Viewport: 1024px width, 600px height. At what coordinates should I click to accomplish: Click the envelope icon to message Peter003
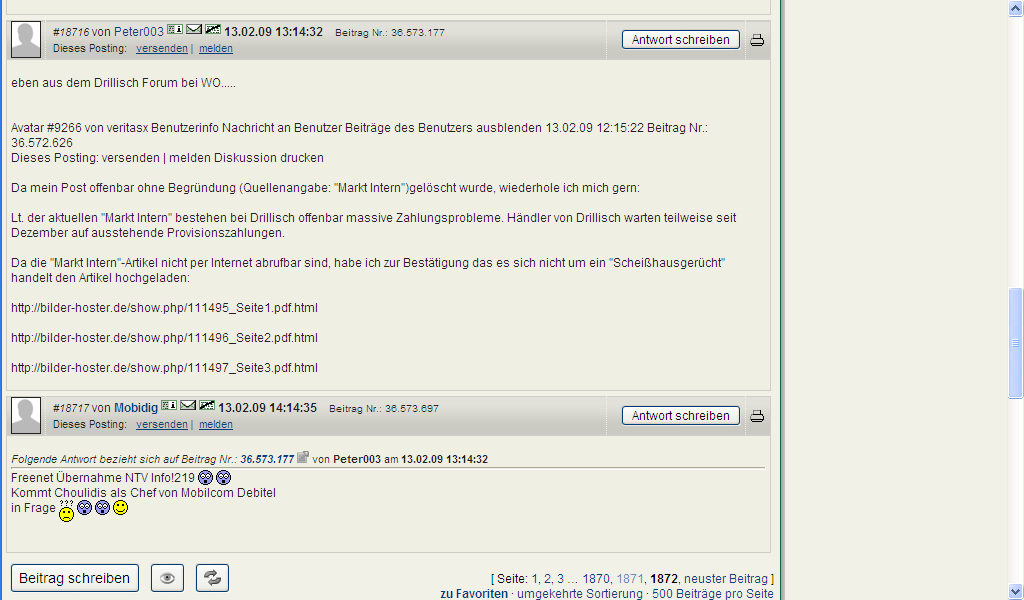point(193,30)
